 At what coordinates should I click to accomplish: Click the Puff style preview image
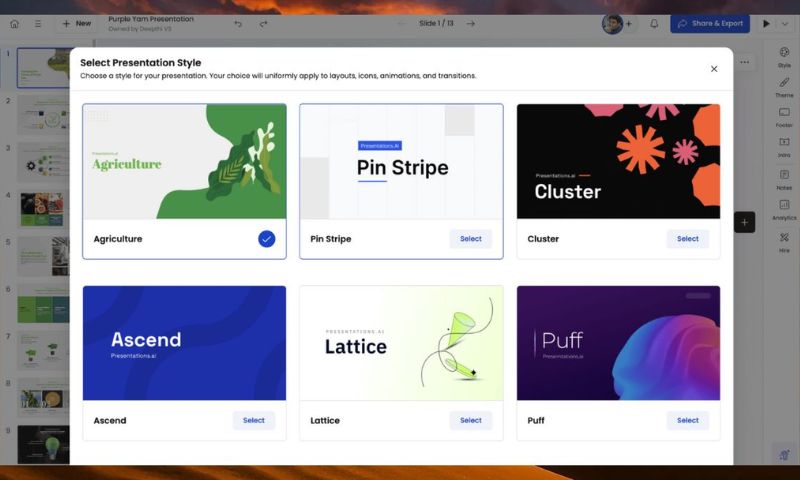point(618,343)
